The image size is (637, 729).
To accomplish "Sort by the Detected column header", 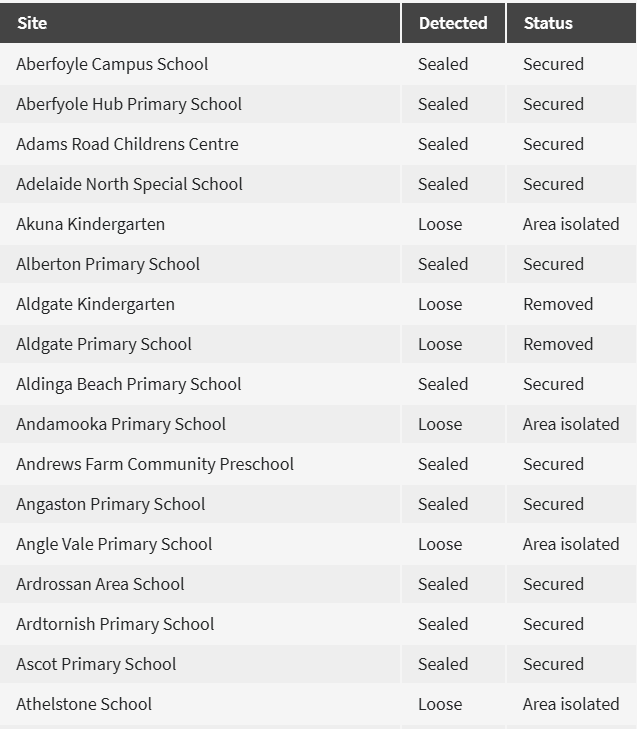I will coord(453,23).
